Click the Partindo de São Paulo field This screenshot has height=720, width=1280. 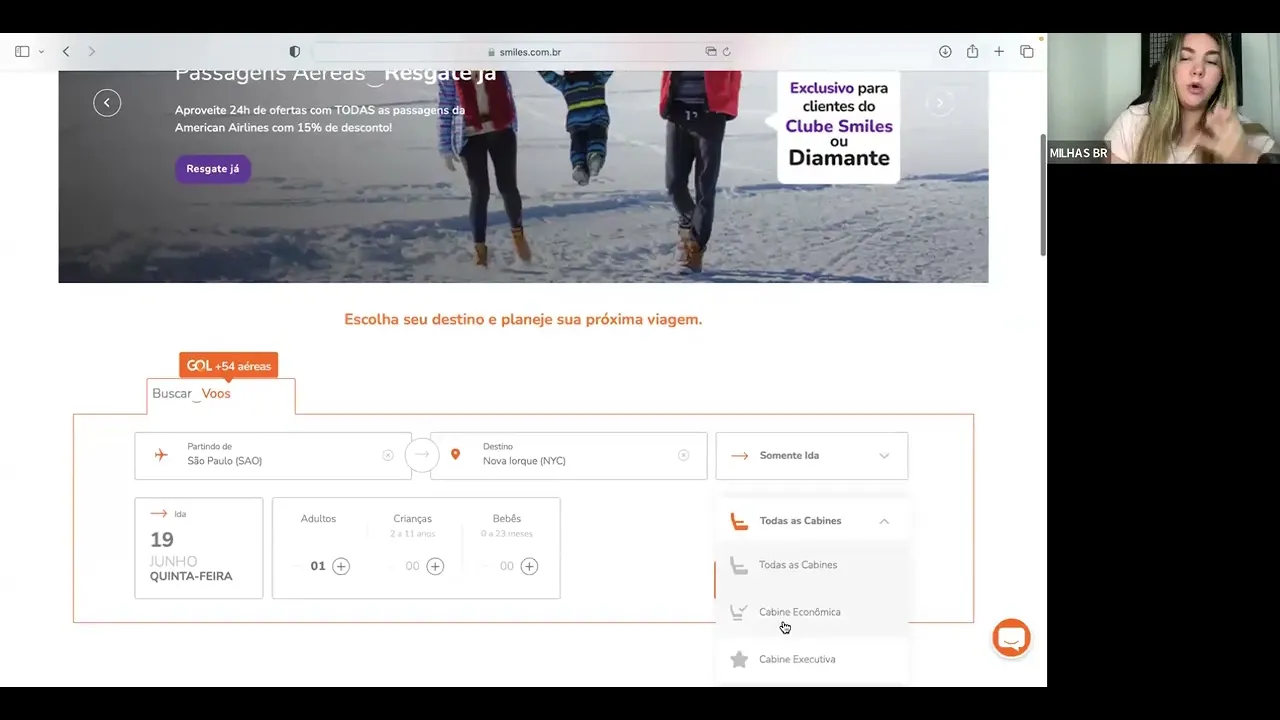273,455
